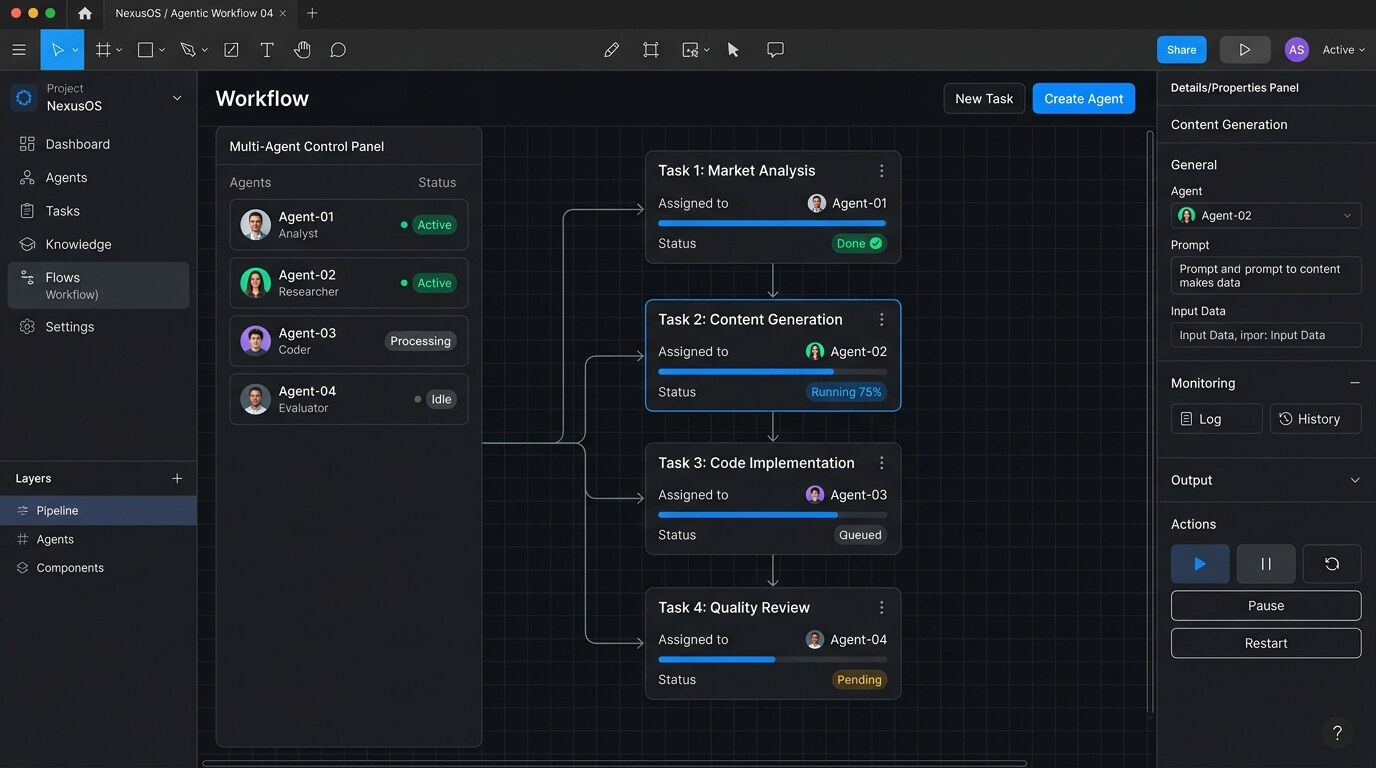The width and height of the screenshot is (1376, 768).
Task: Go to Dashboard in sidebar
Action: click(98, 144)
